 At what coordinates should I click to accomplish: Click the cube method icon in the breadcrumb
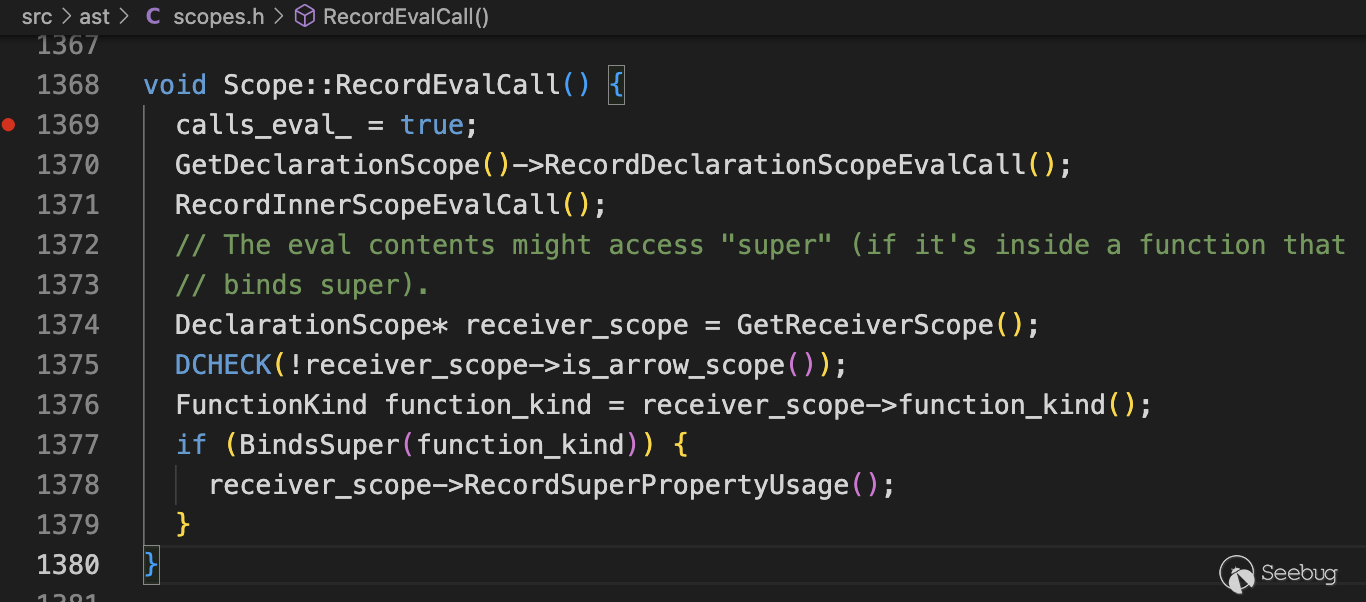(x=305, y=17)
